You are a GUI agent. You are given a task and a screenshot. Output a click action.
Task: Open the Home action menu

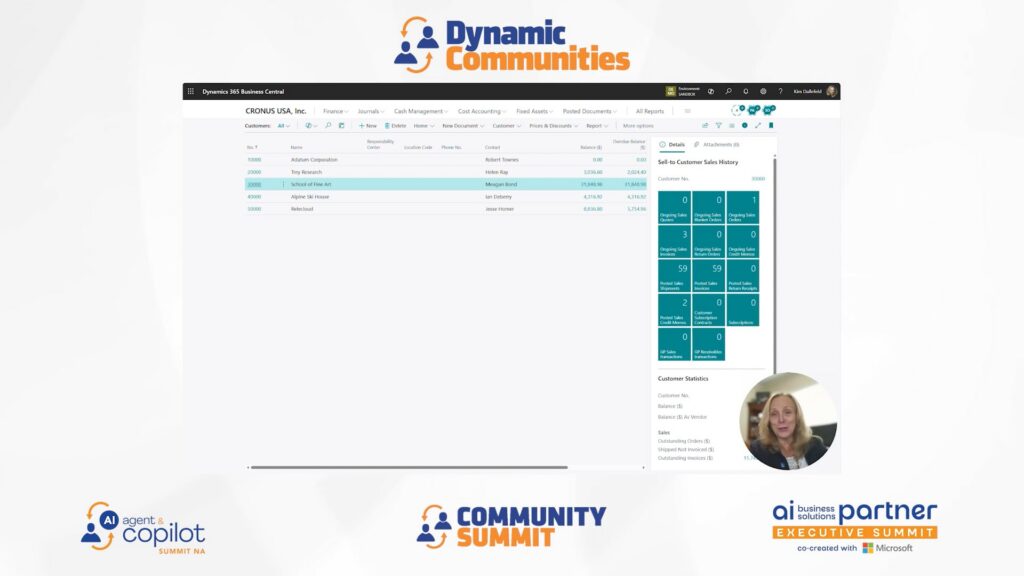tap(423, 125)
